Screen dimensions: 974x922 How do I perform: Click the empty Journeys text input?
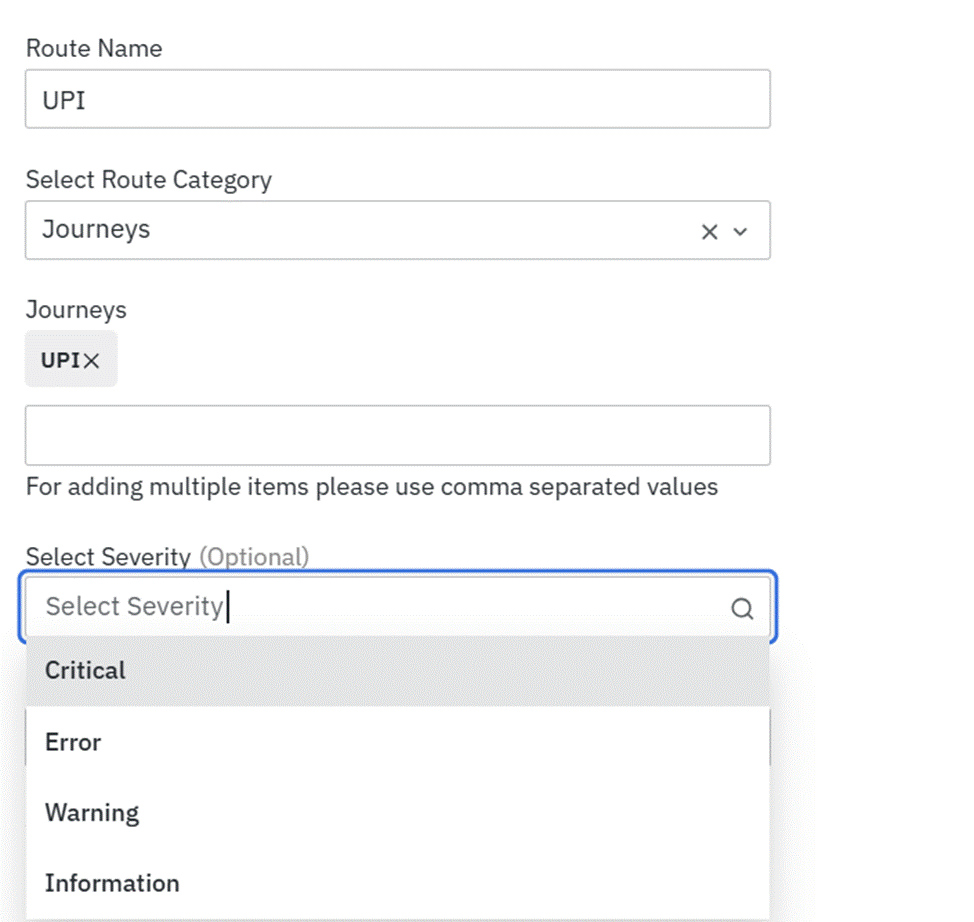click(397, 435)
